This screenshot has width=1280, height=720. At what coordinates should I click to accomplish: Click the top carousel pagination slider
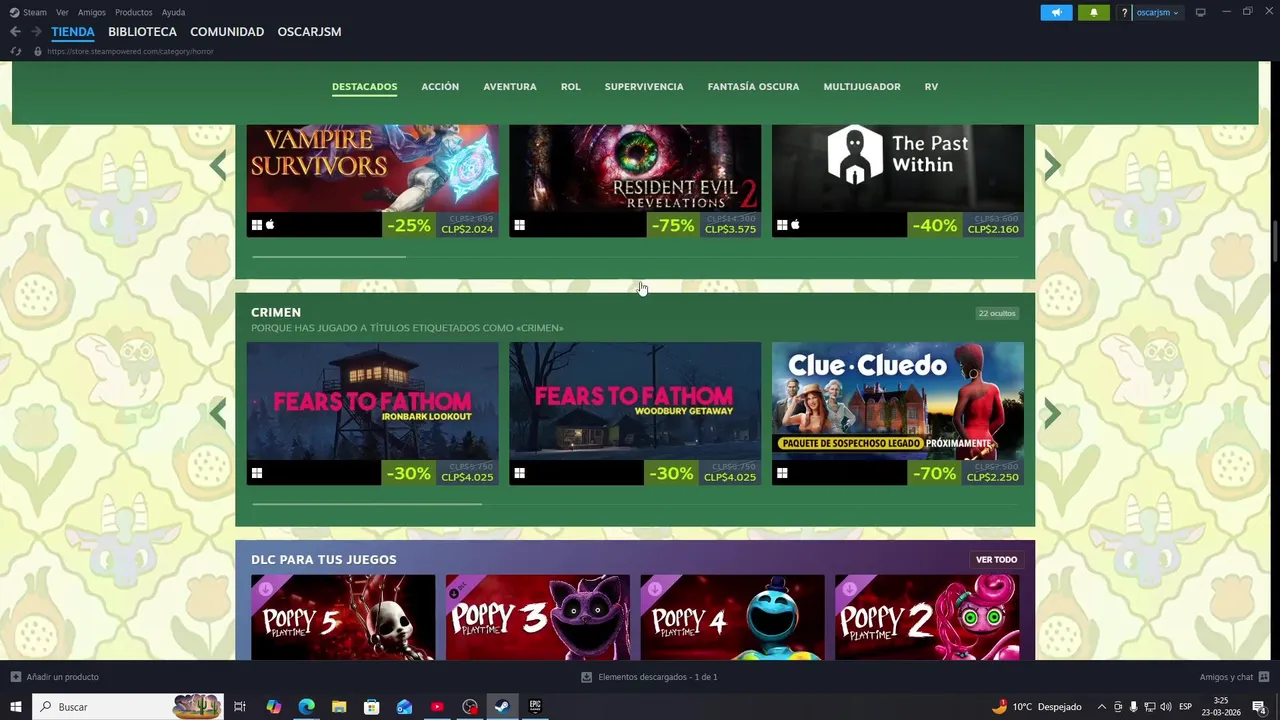tap(329, 257)
